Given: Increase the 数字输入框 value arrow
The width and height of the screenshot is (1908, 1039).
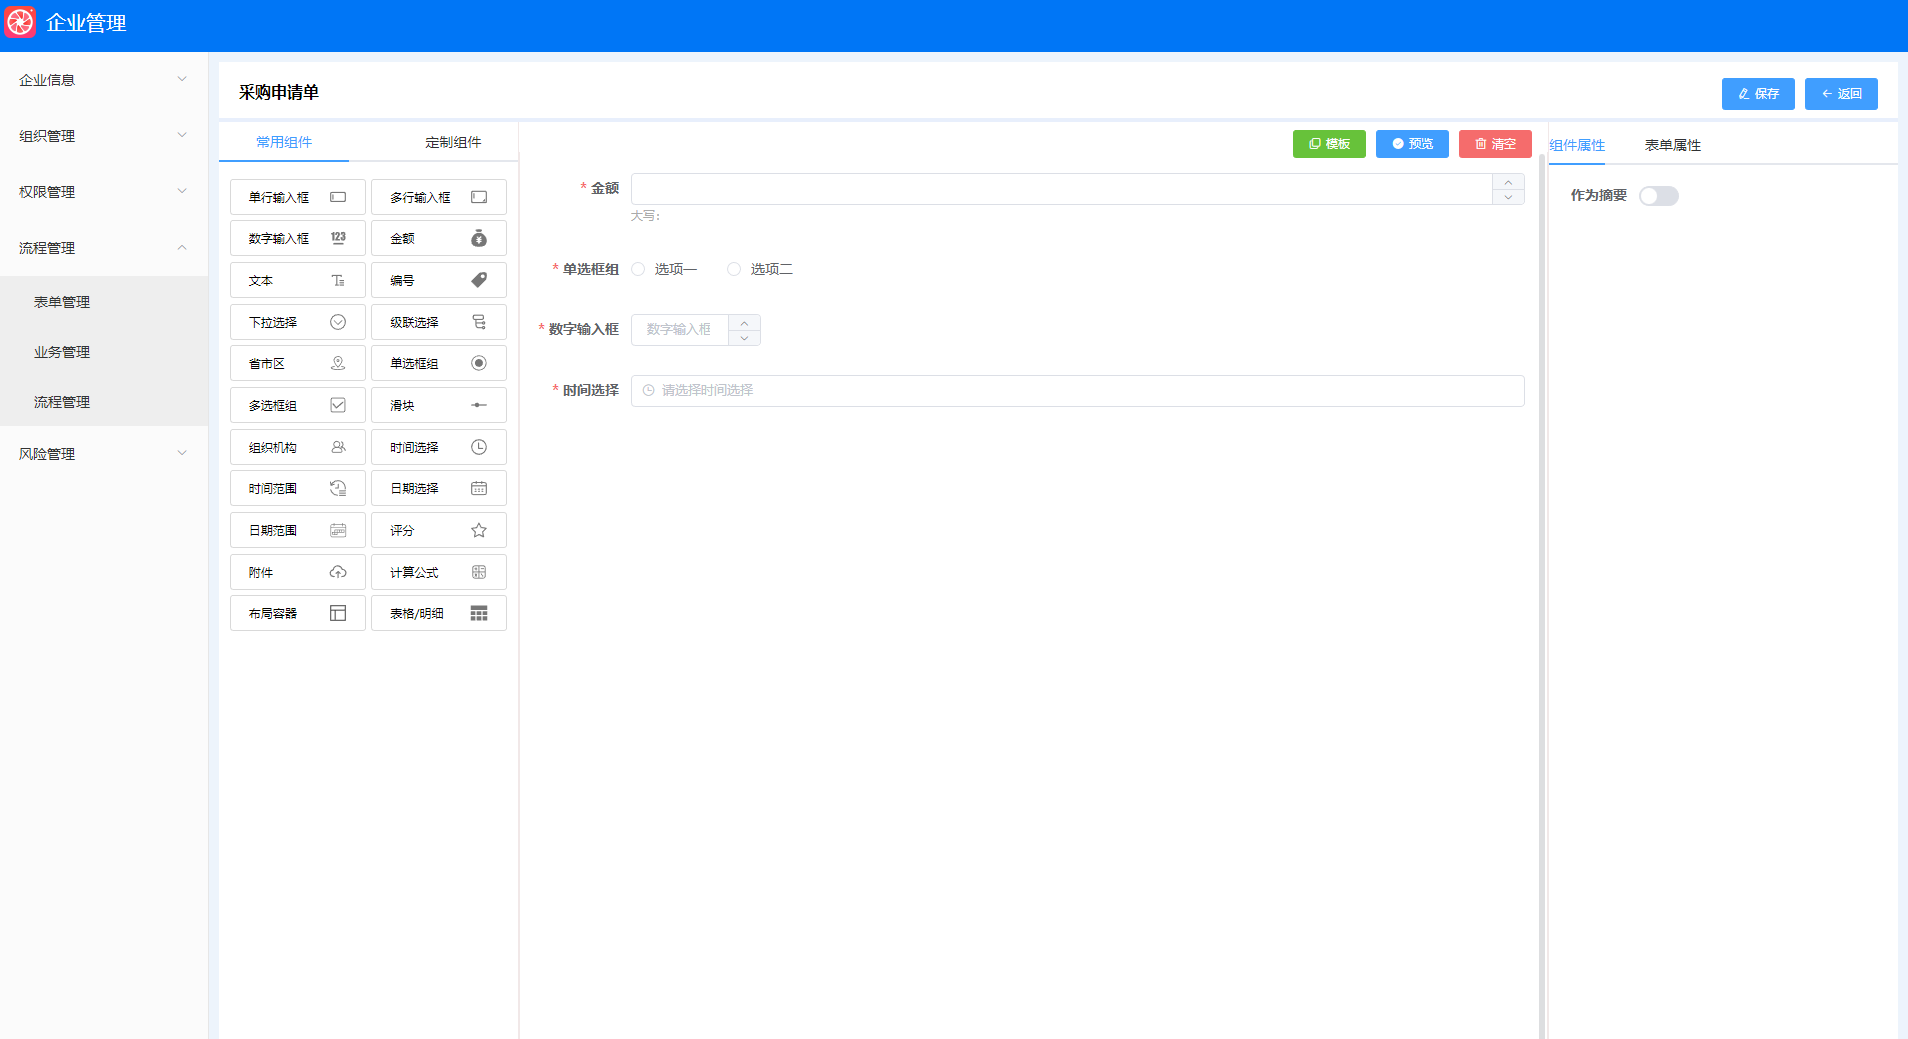Looking at the screenshot, I should tap(744, 323).
